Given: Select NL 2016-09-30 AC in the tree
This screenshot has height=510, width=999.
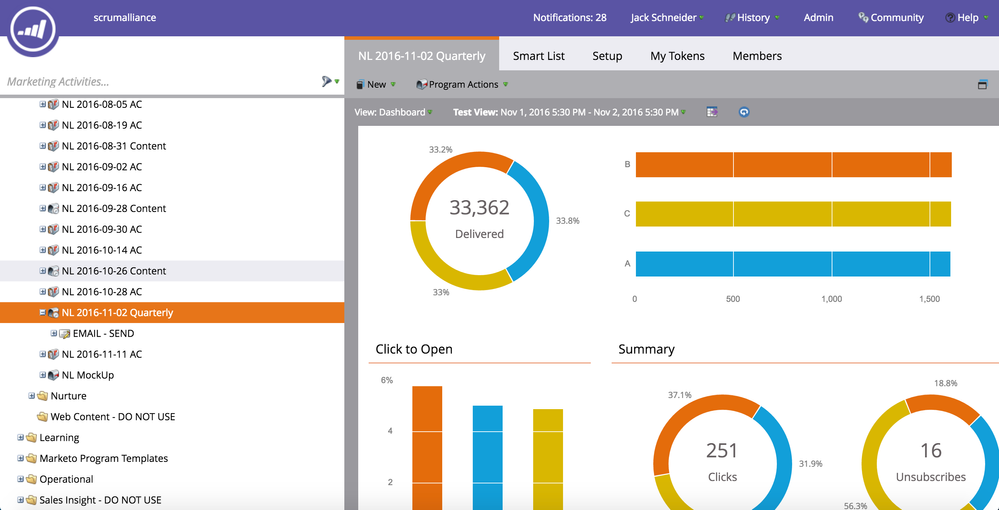Looking at the screenshot, I should coord(102,230).
